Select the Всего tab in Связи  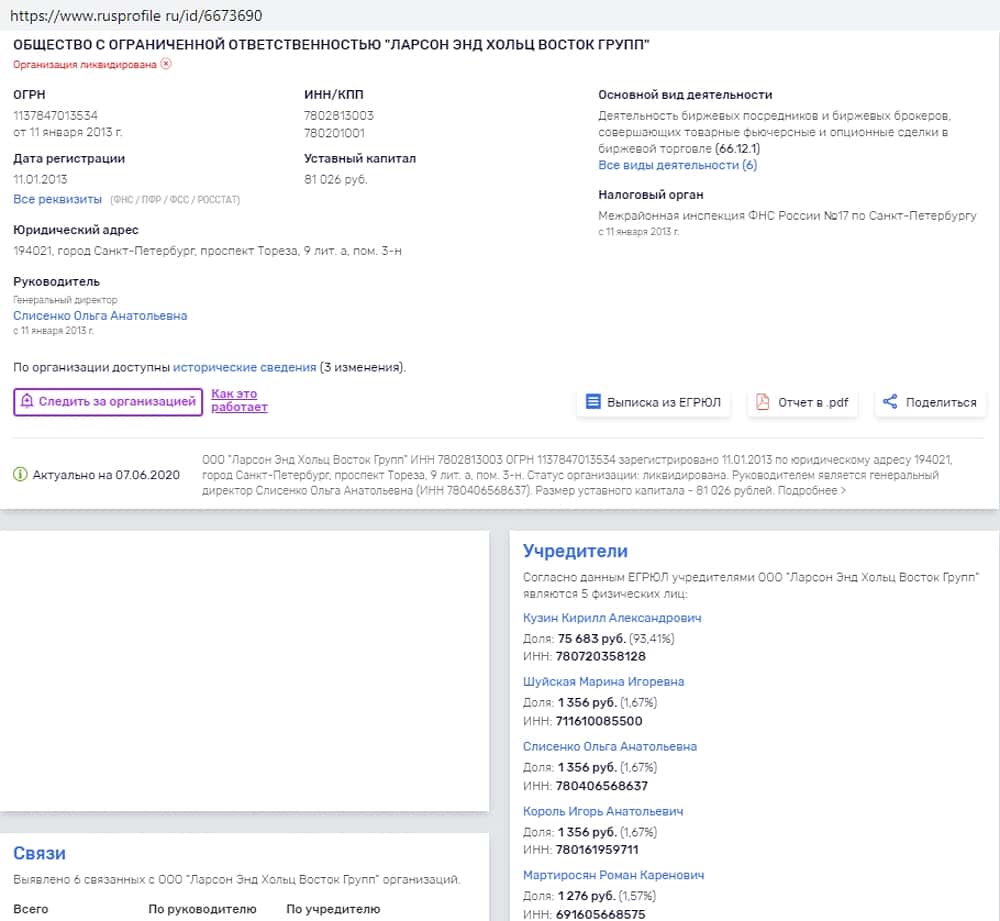31,909
